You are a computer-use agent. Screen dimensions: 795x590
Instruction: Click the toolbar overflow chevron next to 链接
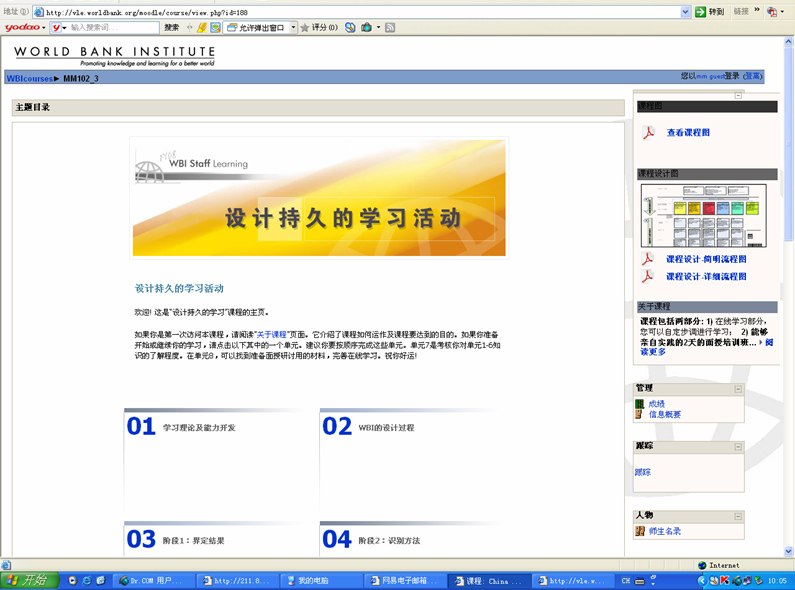pyautogui.click(x=757, y=10)
